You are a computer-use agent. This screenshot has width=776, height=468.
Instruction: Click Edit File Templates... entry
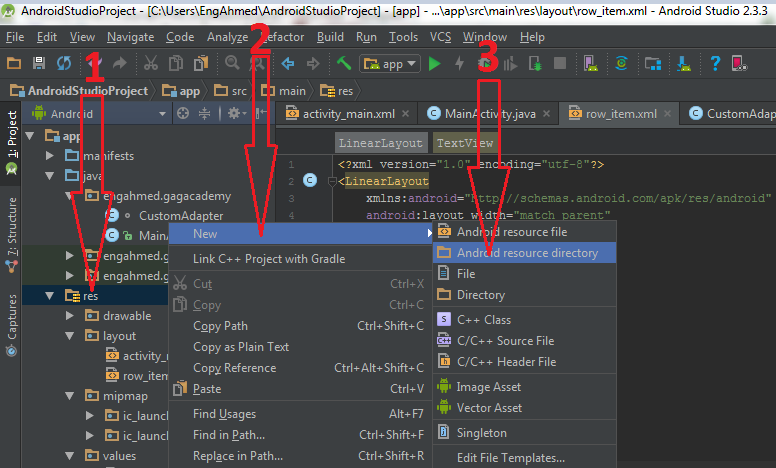tap(525, 458)
